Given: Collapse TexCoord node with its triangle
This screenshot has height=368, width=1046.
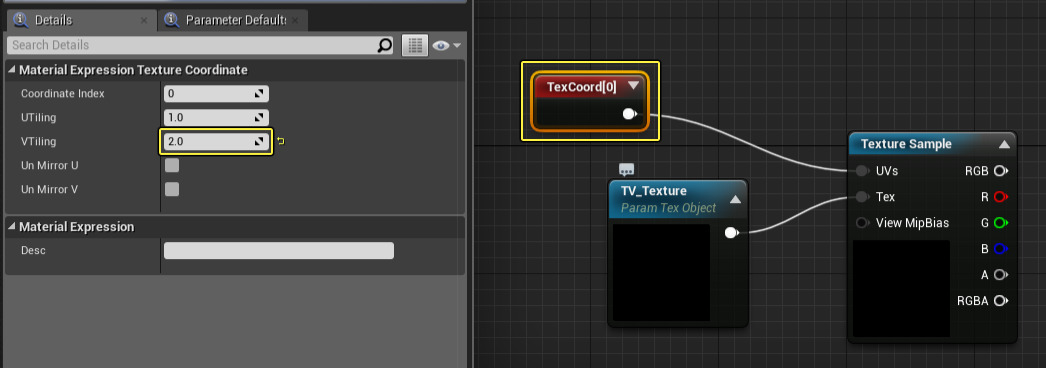Looking at the screenshot, I should [633, 85].
